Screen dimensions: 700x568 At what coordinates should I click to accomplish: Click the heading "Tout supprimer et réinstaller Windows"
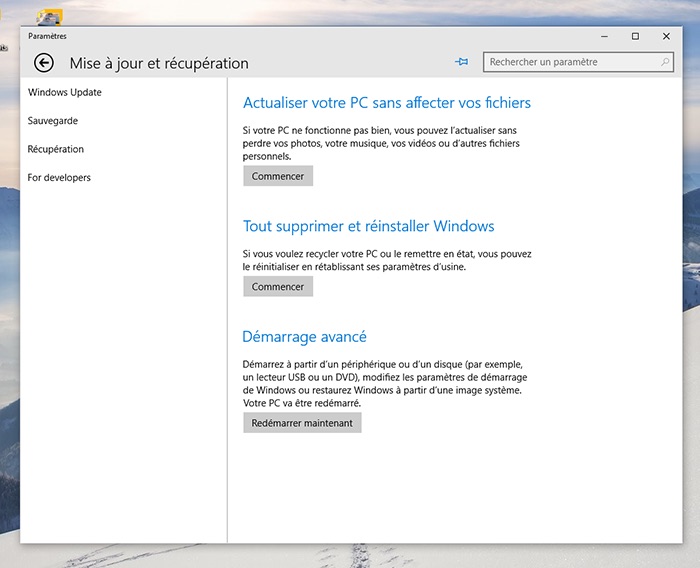368,226
